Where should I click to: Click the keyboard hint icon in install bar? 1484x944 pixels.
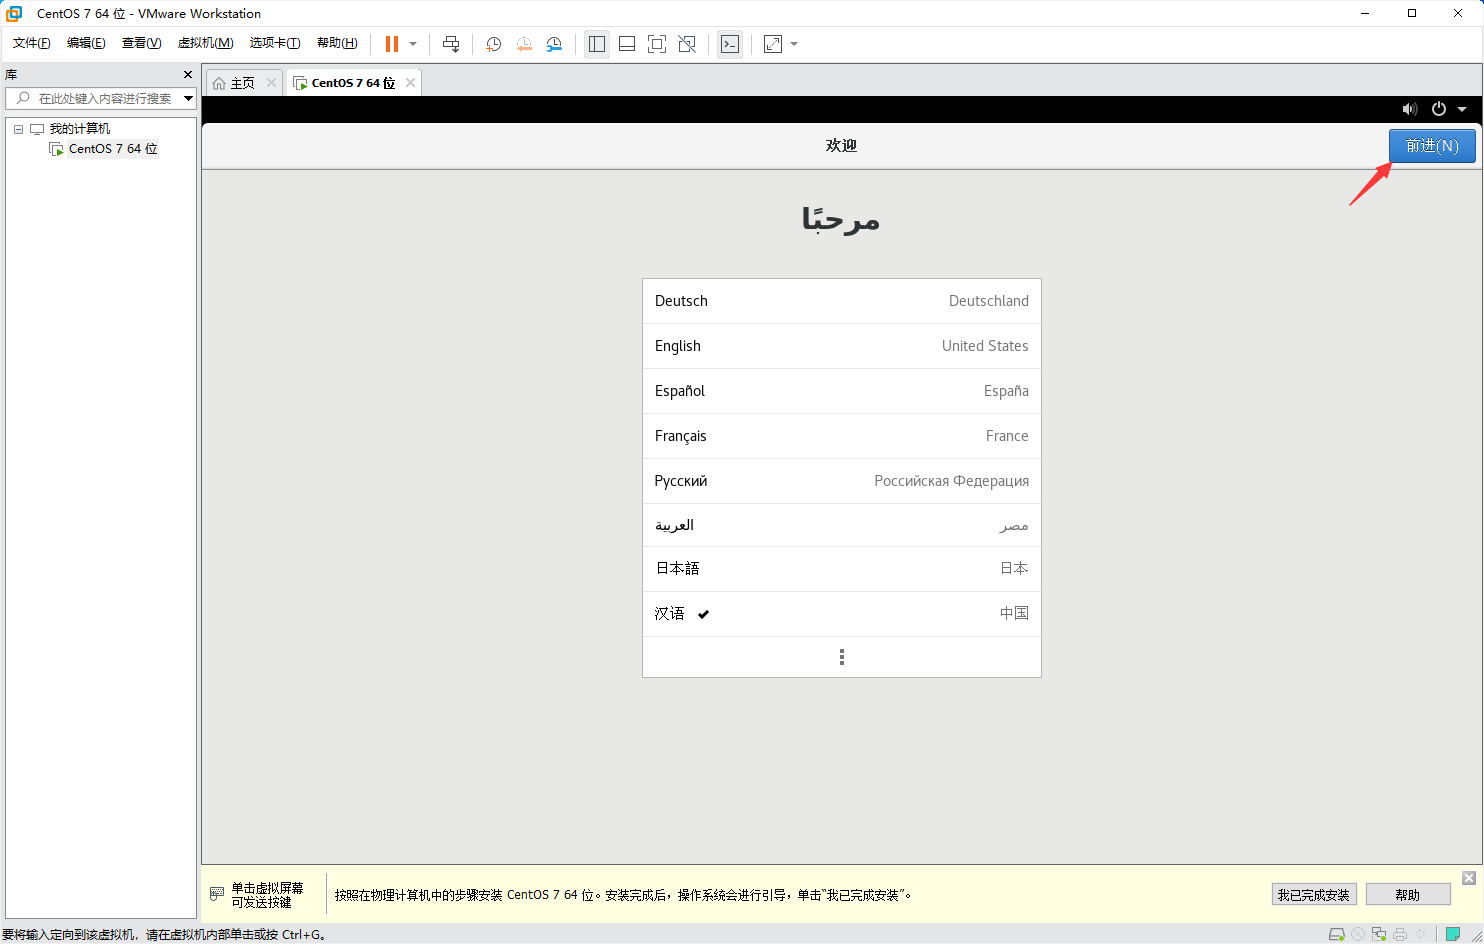pyautogui.click(x=217, y=894)
